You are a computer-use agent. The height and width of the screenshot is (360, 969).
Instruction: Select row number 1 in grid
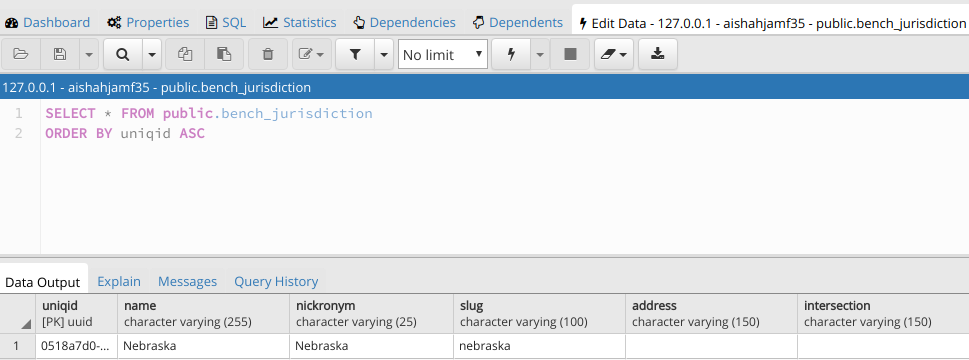pyautogui.click(x=17, y=346)
